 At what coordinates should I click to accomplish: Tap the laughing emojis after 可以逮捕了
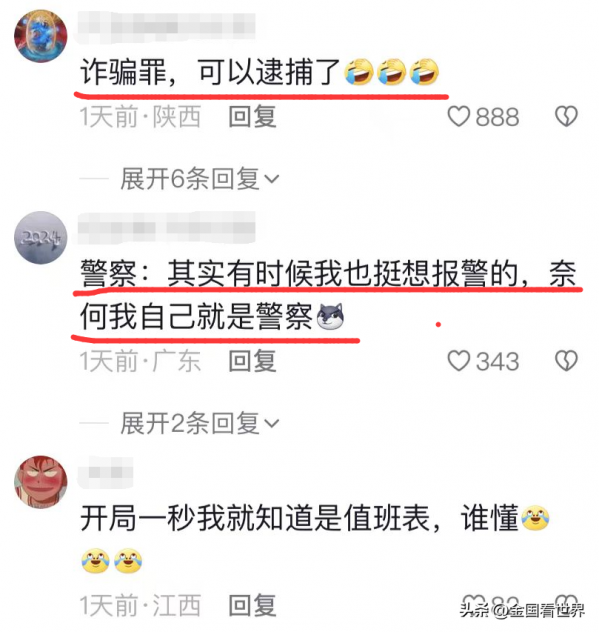pyautogui.click(x=391, y=72)
